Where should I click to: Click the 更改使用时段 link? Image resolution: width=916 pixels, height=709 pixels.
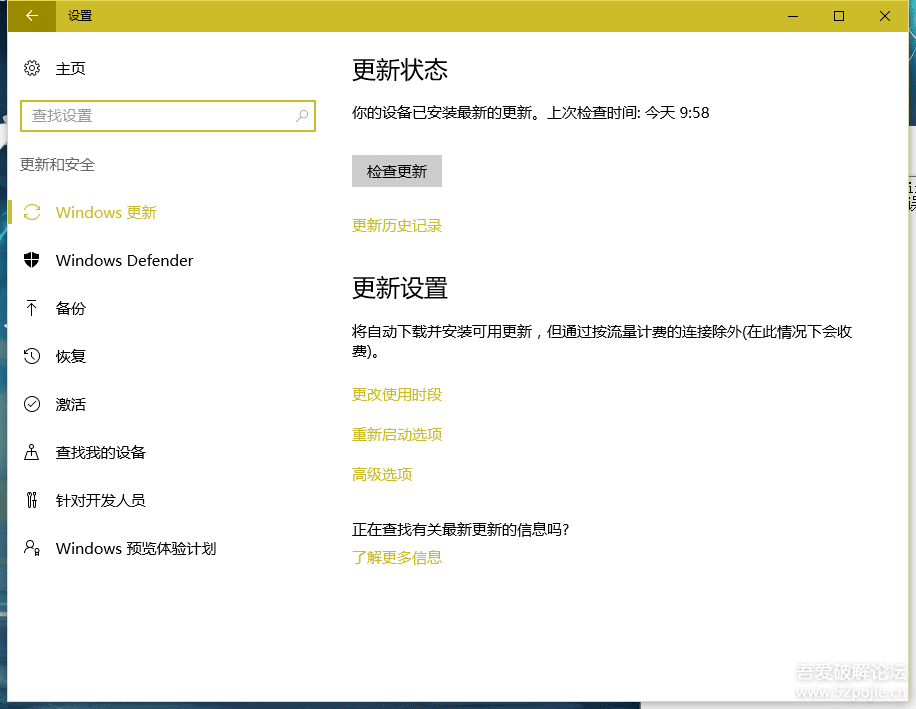coord(397,394)
